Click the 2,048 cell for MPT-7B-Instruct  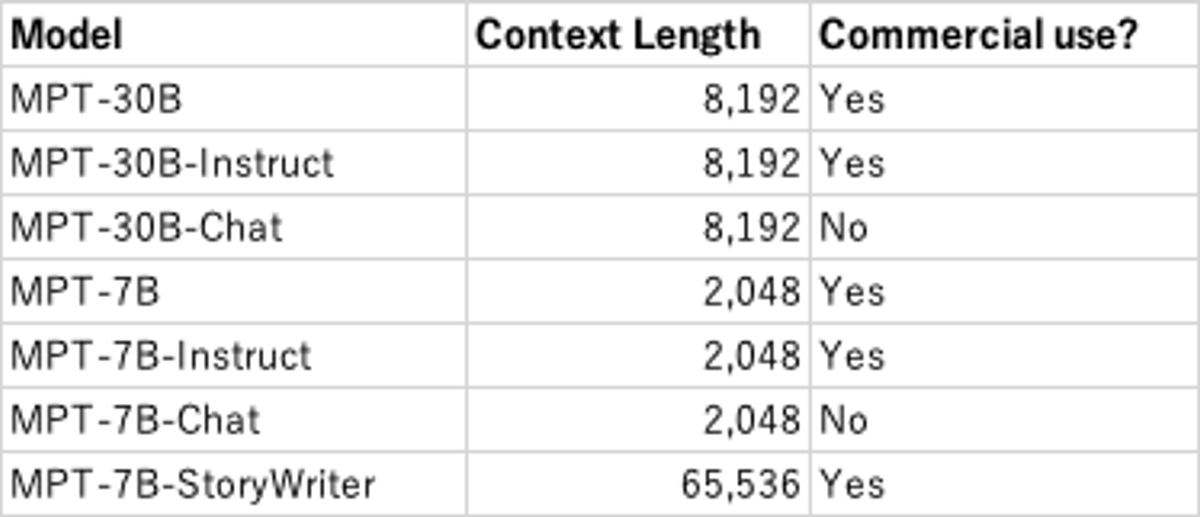(638, 355)
